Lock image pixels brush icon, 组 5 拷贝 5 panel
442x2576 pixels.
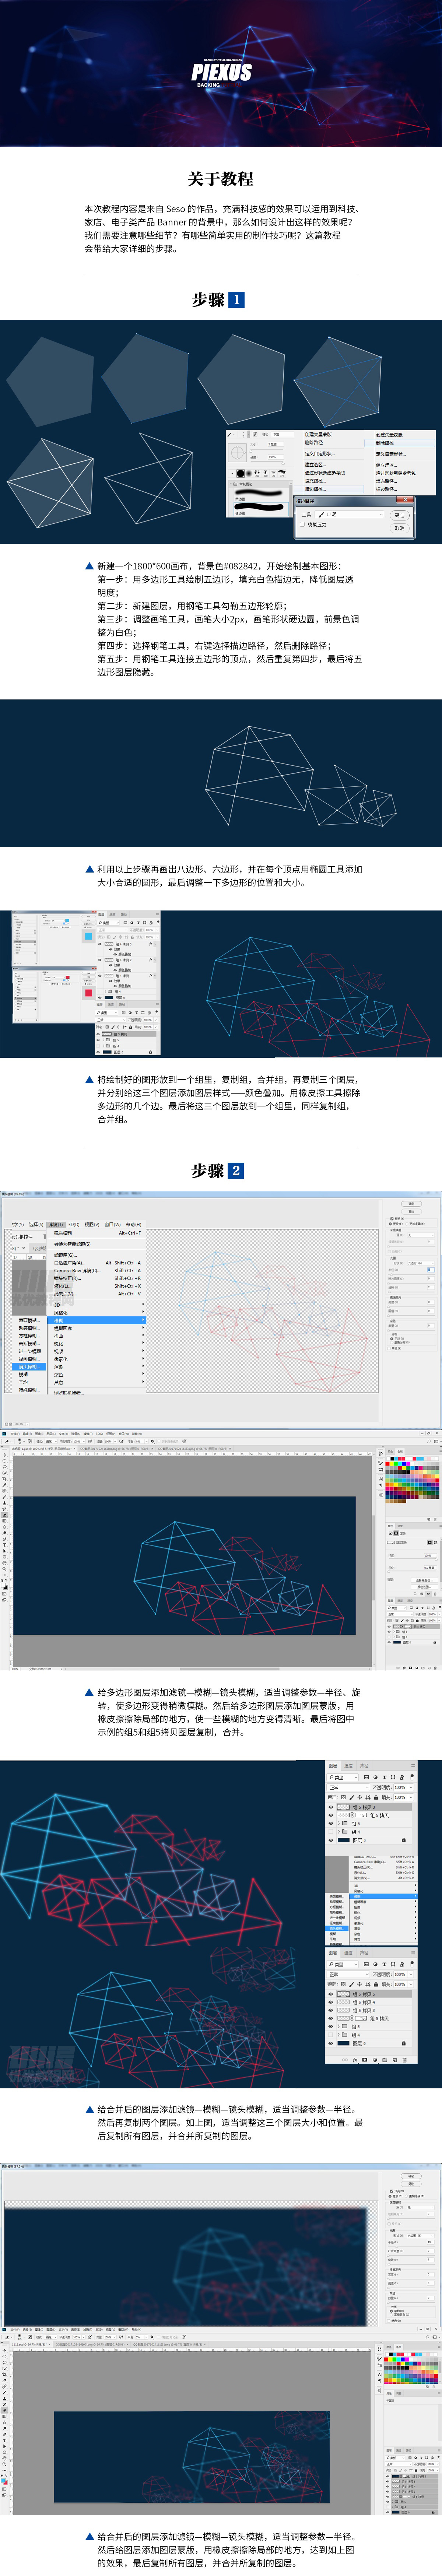click(353, 1984)
